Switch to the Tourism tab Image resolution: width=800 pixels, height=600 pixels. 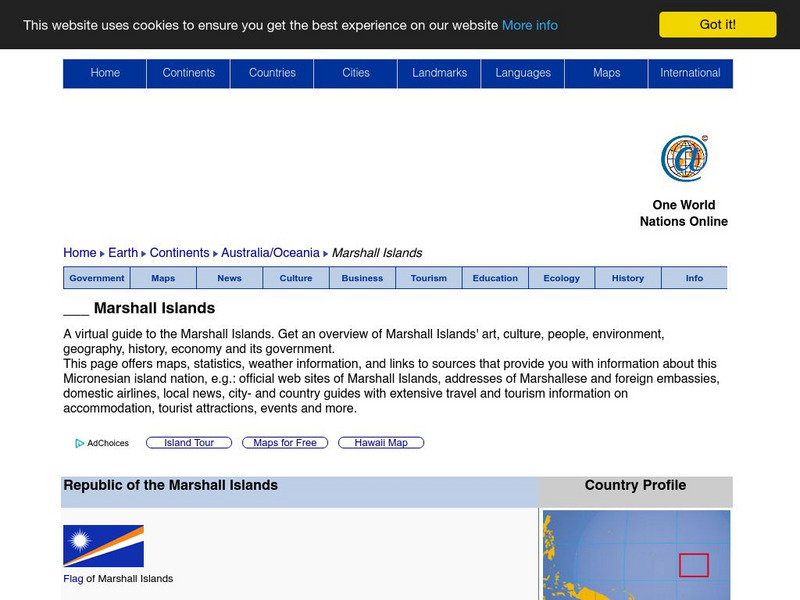(x=429, y=278)
